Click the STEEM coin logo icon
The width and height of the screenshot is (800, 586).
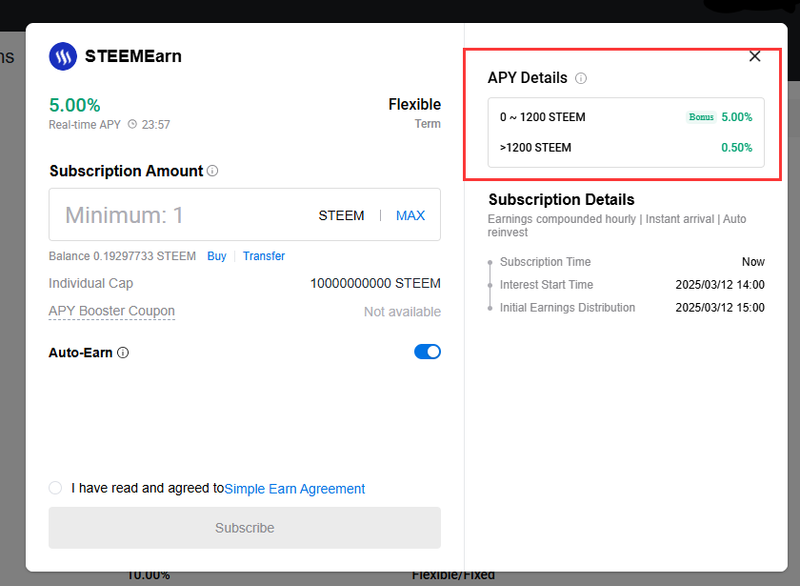[63, 56]
